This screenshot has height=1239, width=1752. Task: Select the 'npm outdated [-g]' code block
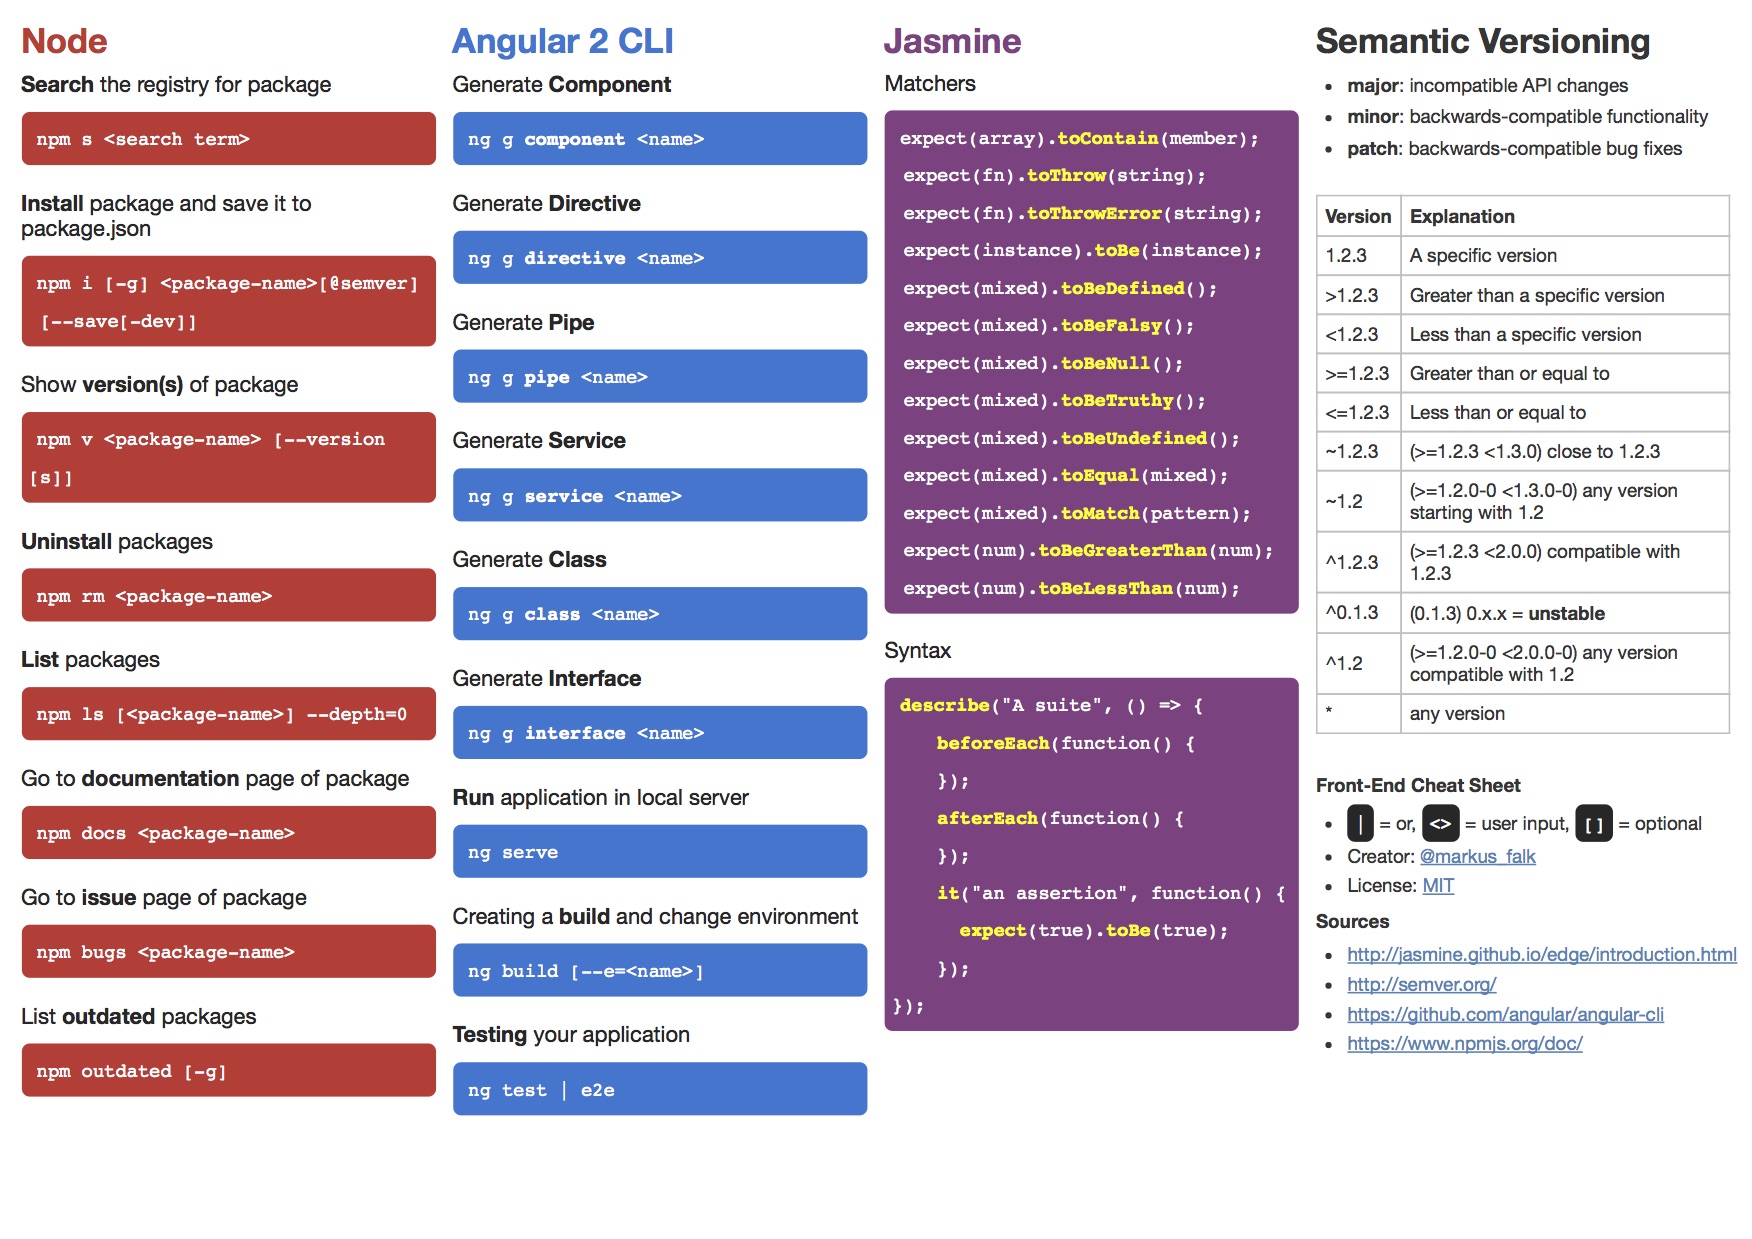228,1070
